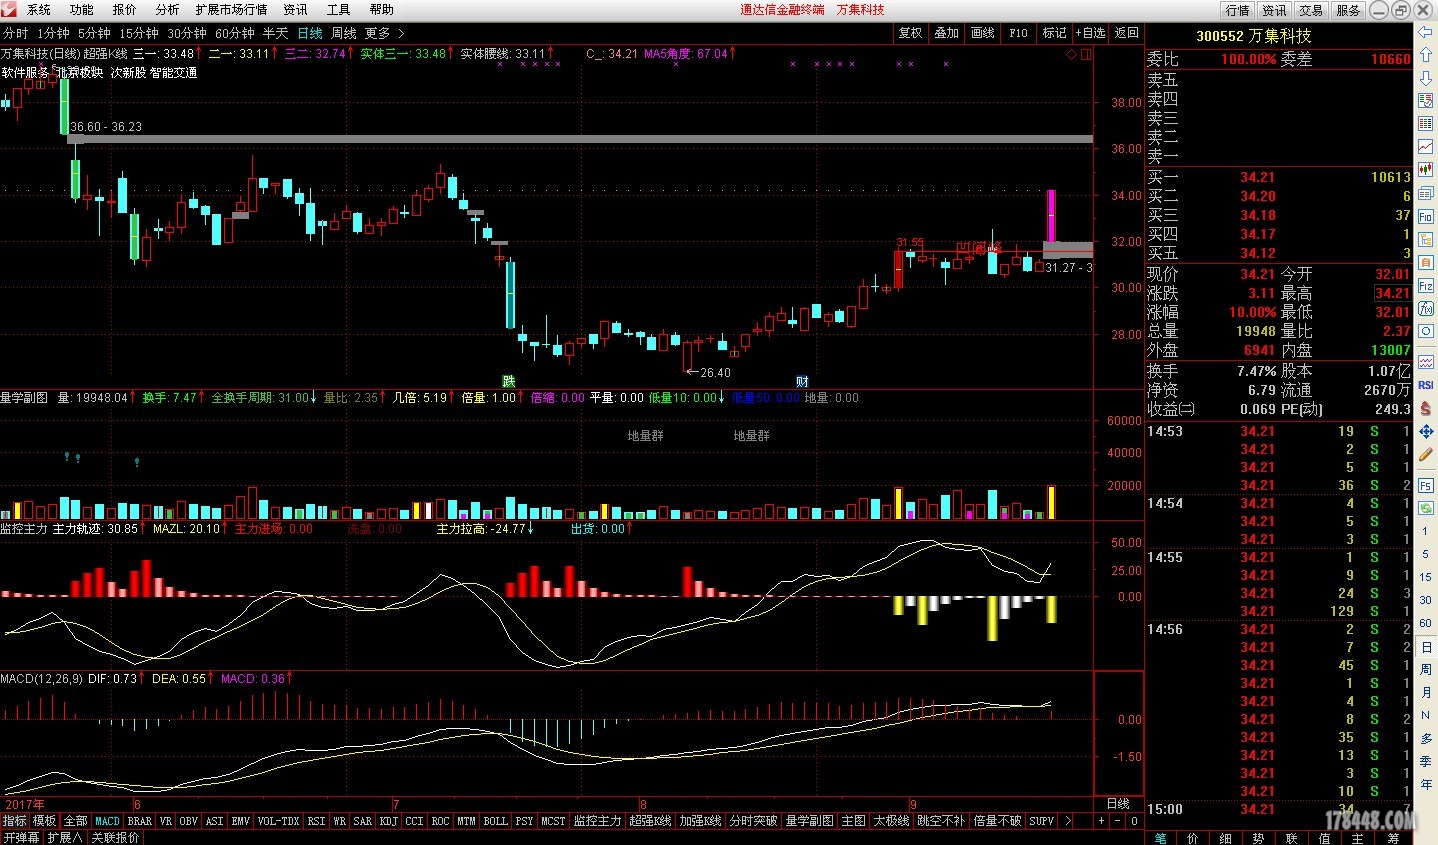Click the red S icon in sidebar
The image size is (1438, 845).
[1426, 408]
